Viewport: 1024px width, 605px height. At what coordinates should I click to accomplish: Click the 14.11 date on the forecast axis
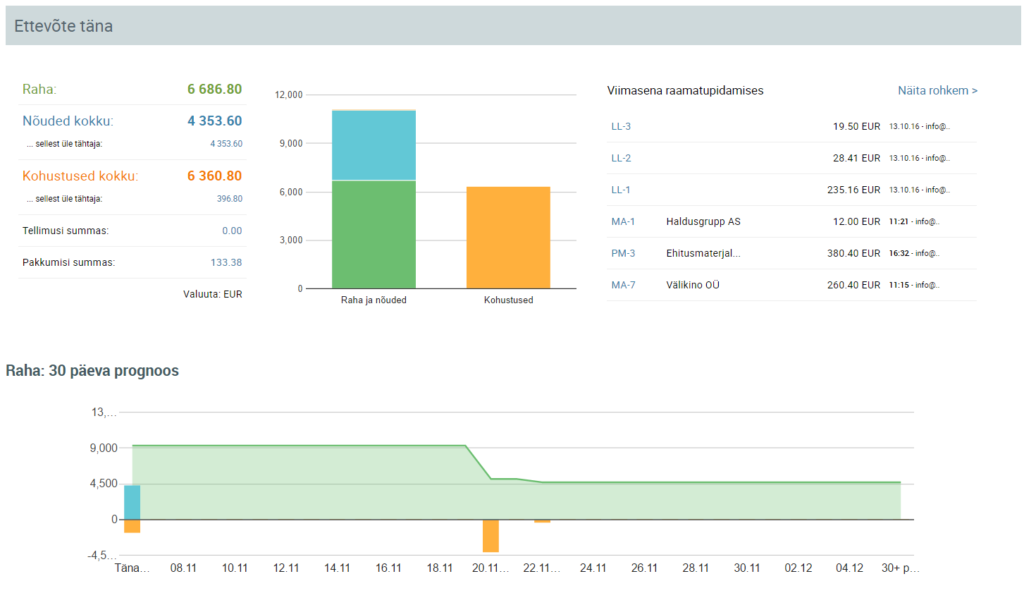[x=337, y=568]
